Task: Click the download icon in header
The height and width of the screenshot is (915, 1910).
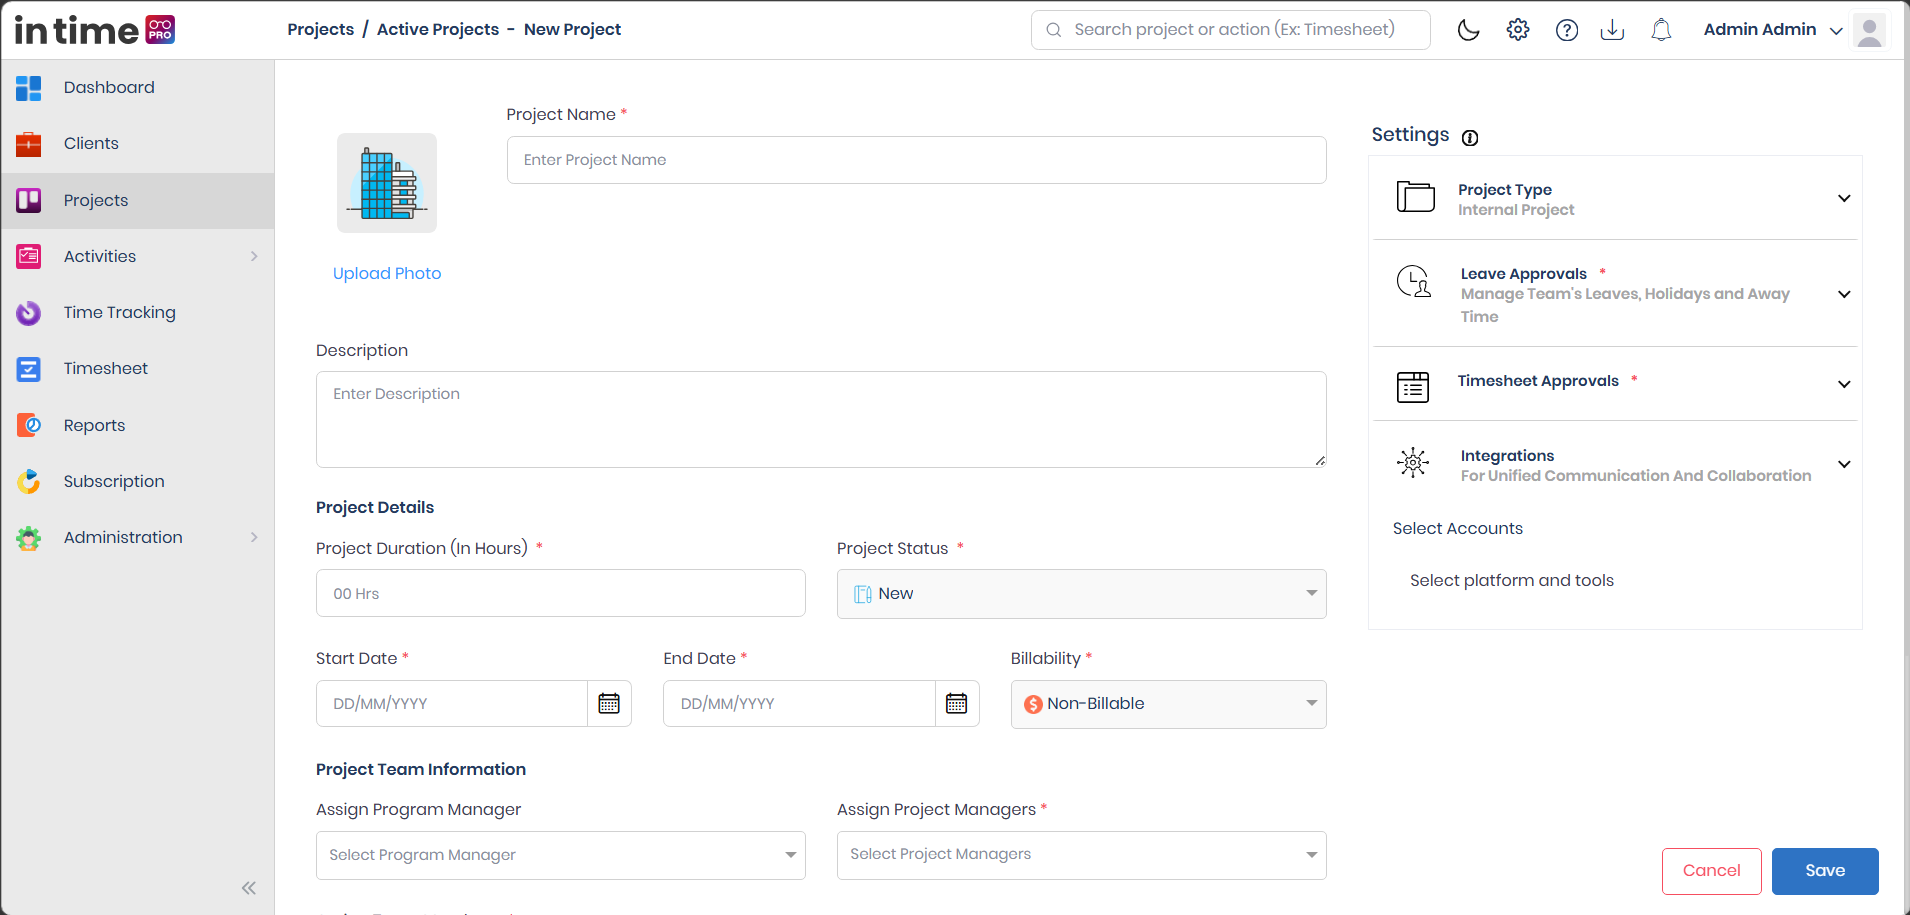Action: click(1612, 30)
